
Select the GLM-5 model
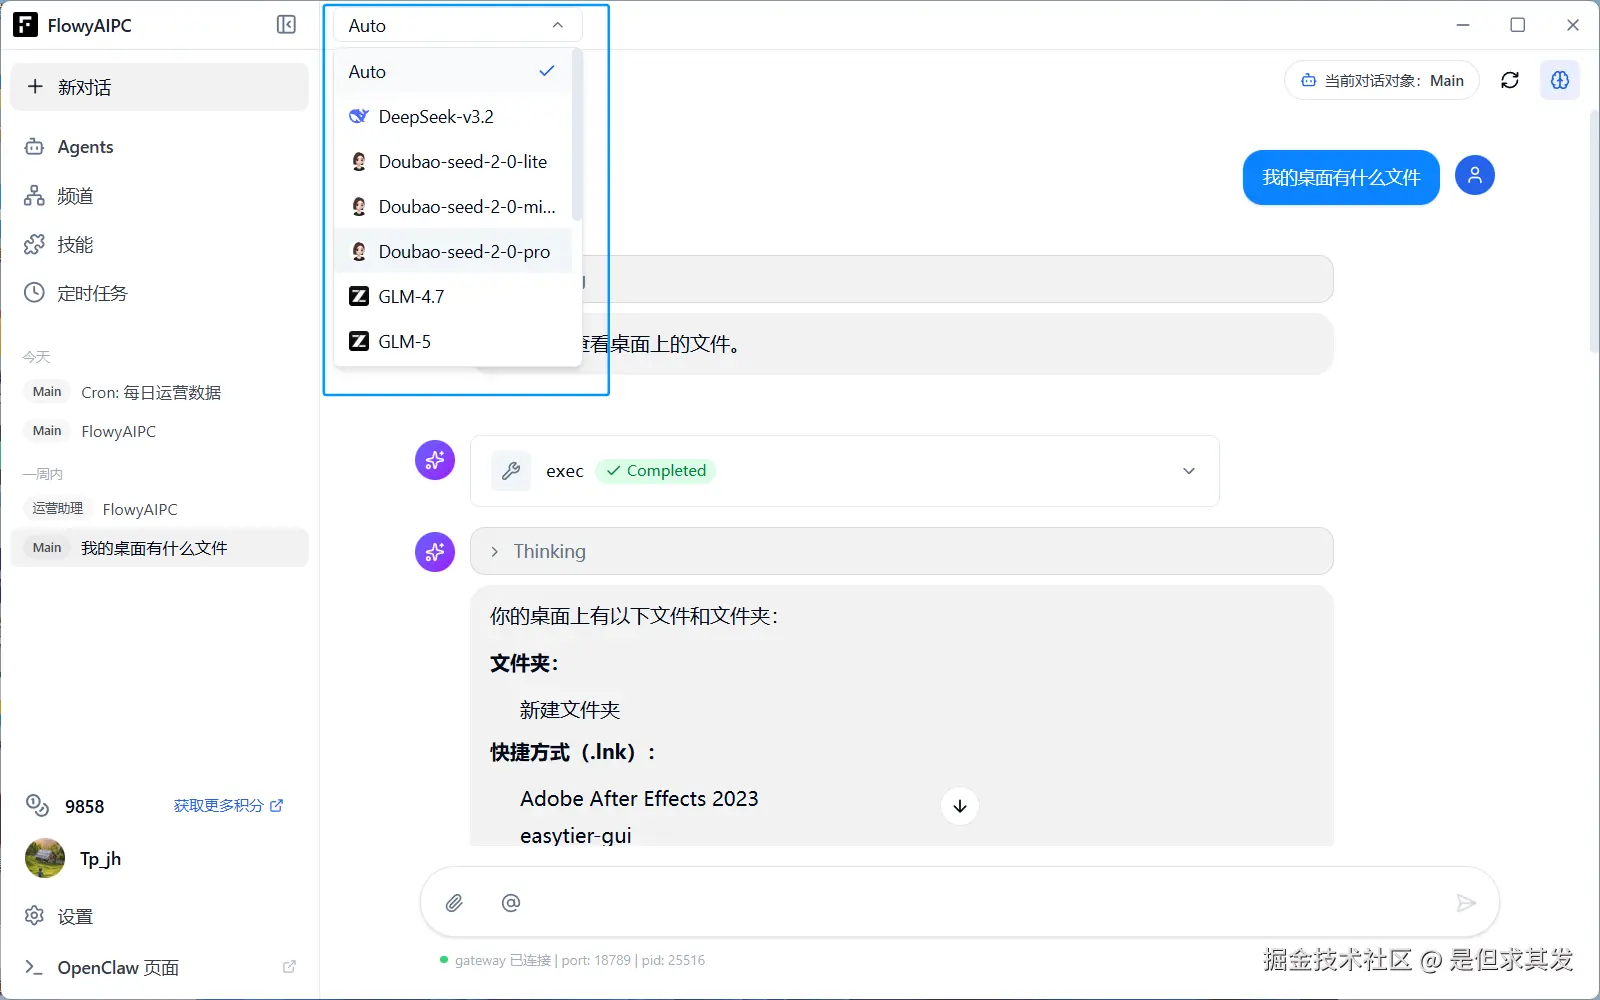(x=404, y=341)
